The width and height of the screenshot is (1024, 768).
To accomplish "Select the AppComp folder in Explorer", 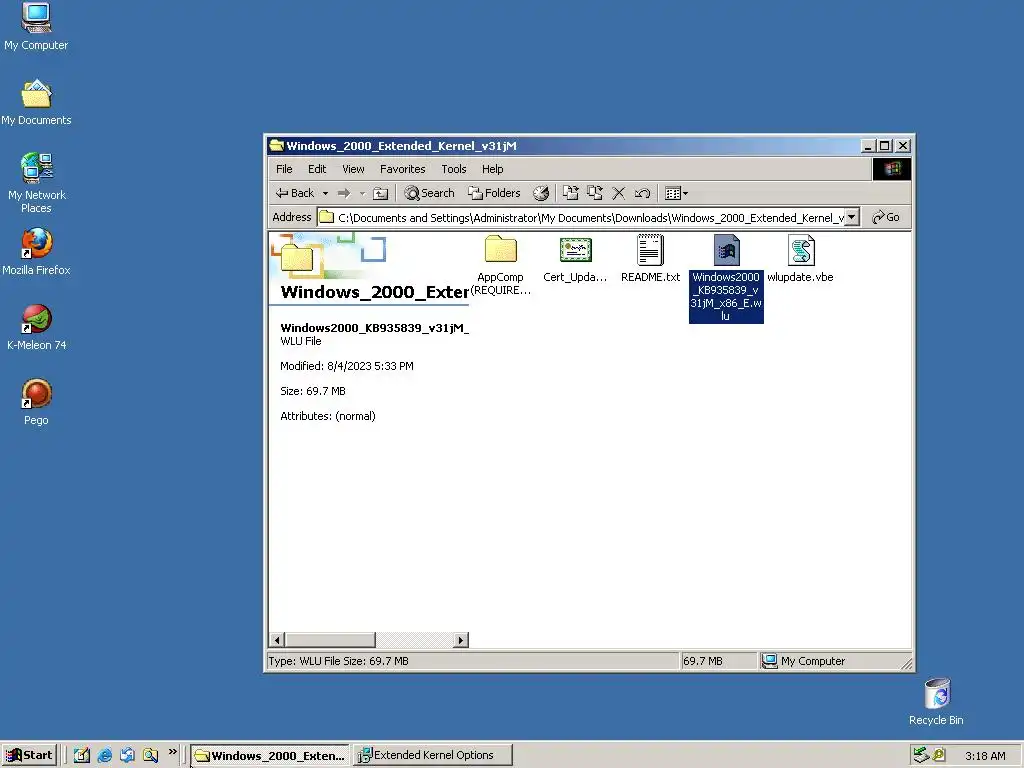I will click(500, 265).
